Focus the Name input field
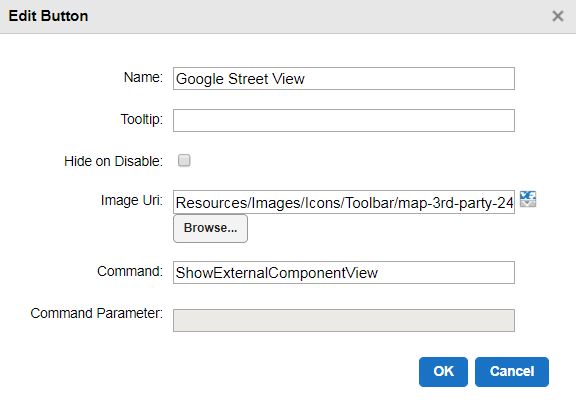The image size is (576, 418). point(344,78)
